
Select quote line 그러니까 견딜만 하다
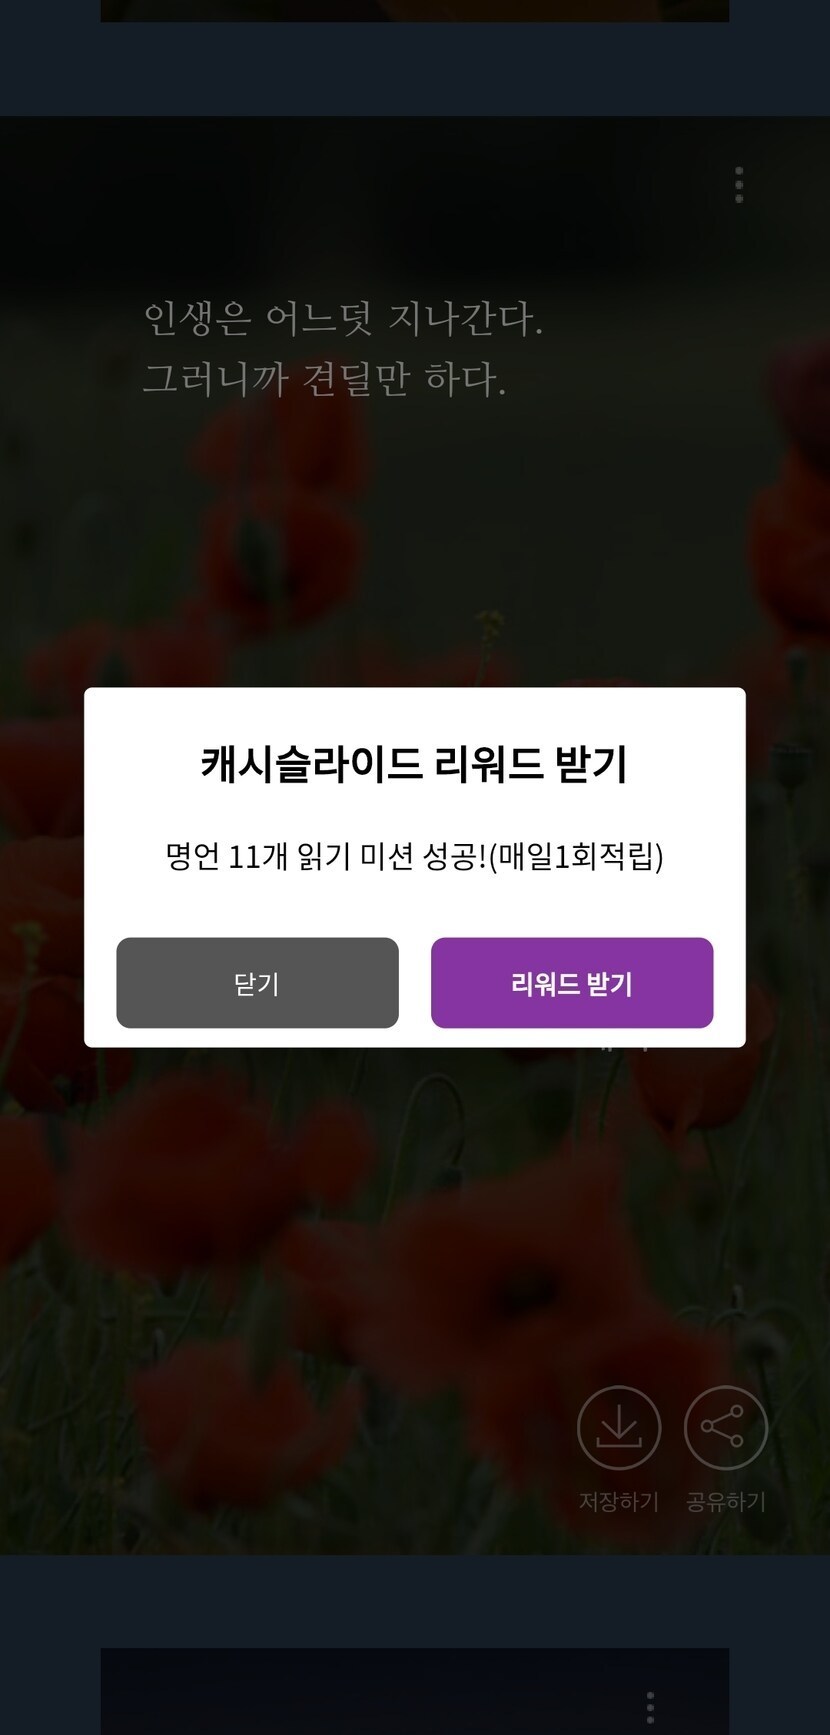(324, 379)
